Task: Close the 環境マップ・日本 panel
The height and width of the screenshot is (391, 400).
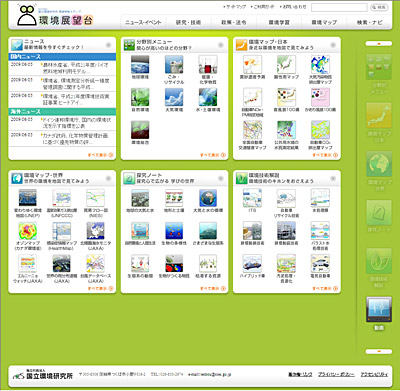Action: (333, 45)
